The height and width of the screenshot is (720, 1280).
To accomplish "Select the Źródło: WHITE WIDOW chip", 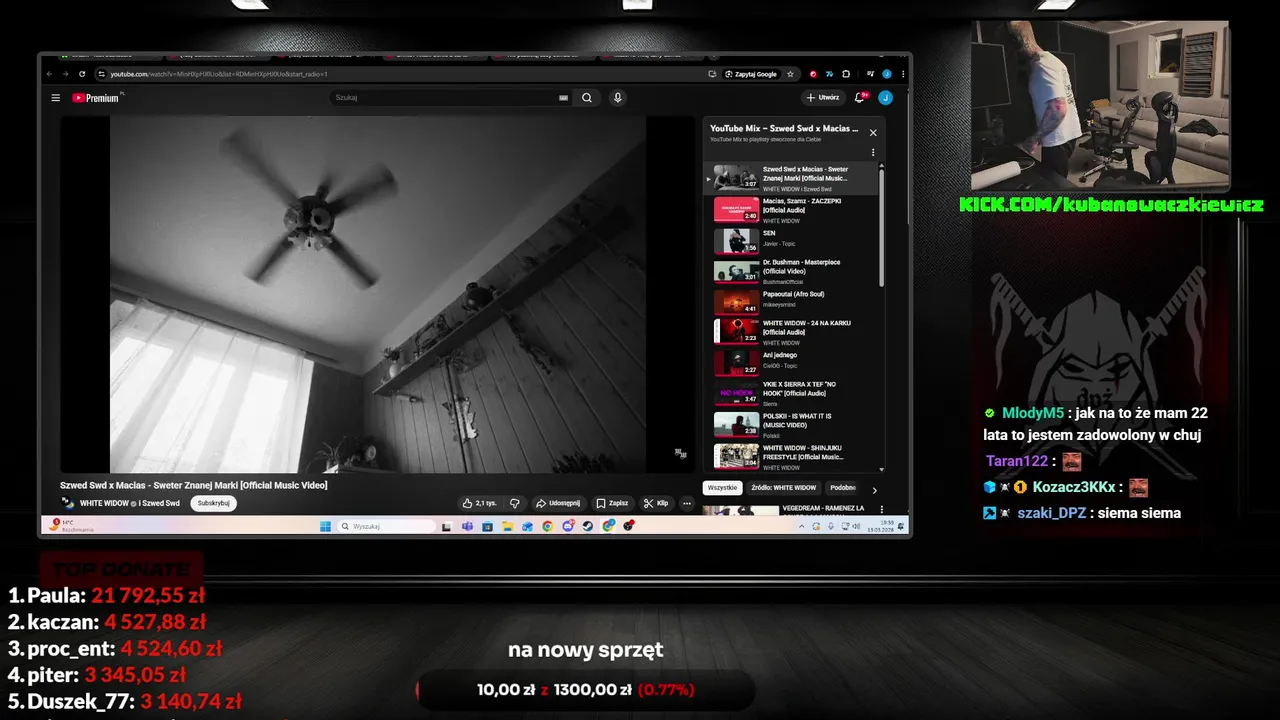I will [783, 488].
